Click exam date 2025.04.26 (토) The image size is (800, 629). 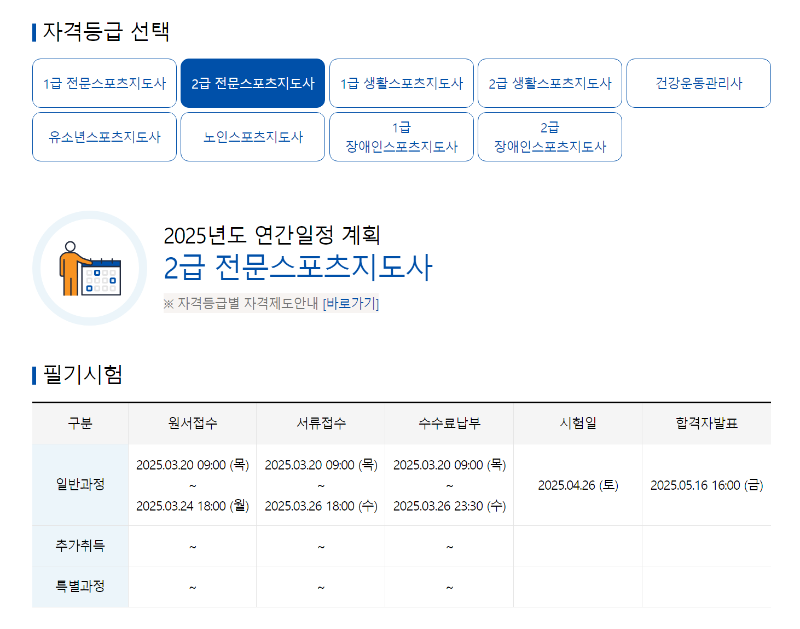coord(578,485)
